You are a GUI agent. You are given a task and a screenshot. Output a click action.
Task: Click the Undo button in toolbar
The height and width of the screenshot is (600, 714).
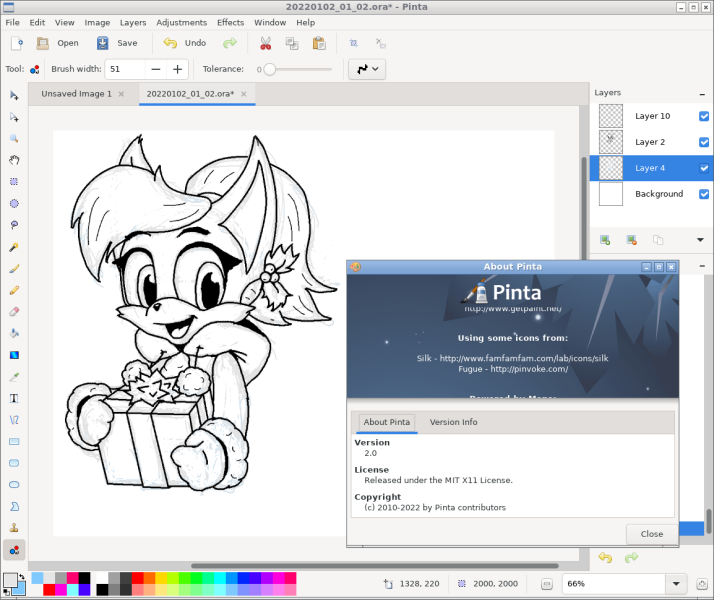tap(185, 43)
